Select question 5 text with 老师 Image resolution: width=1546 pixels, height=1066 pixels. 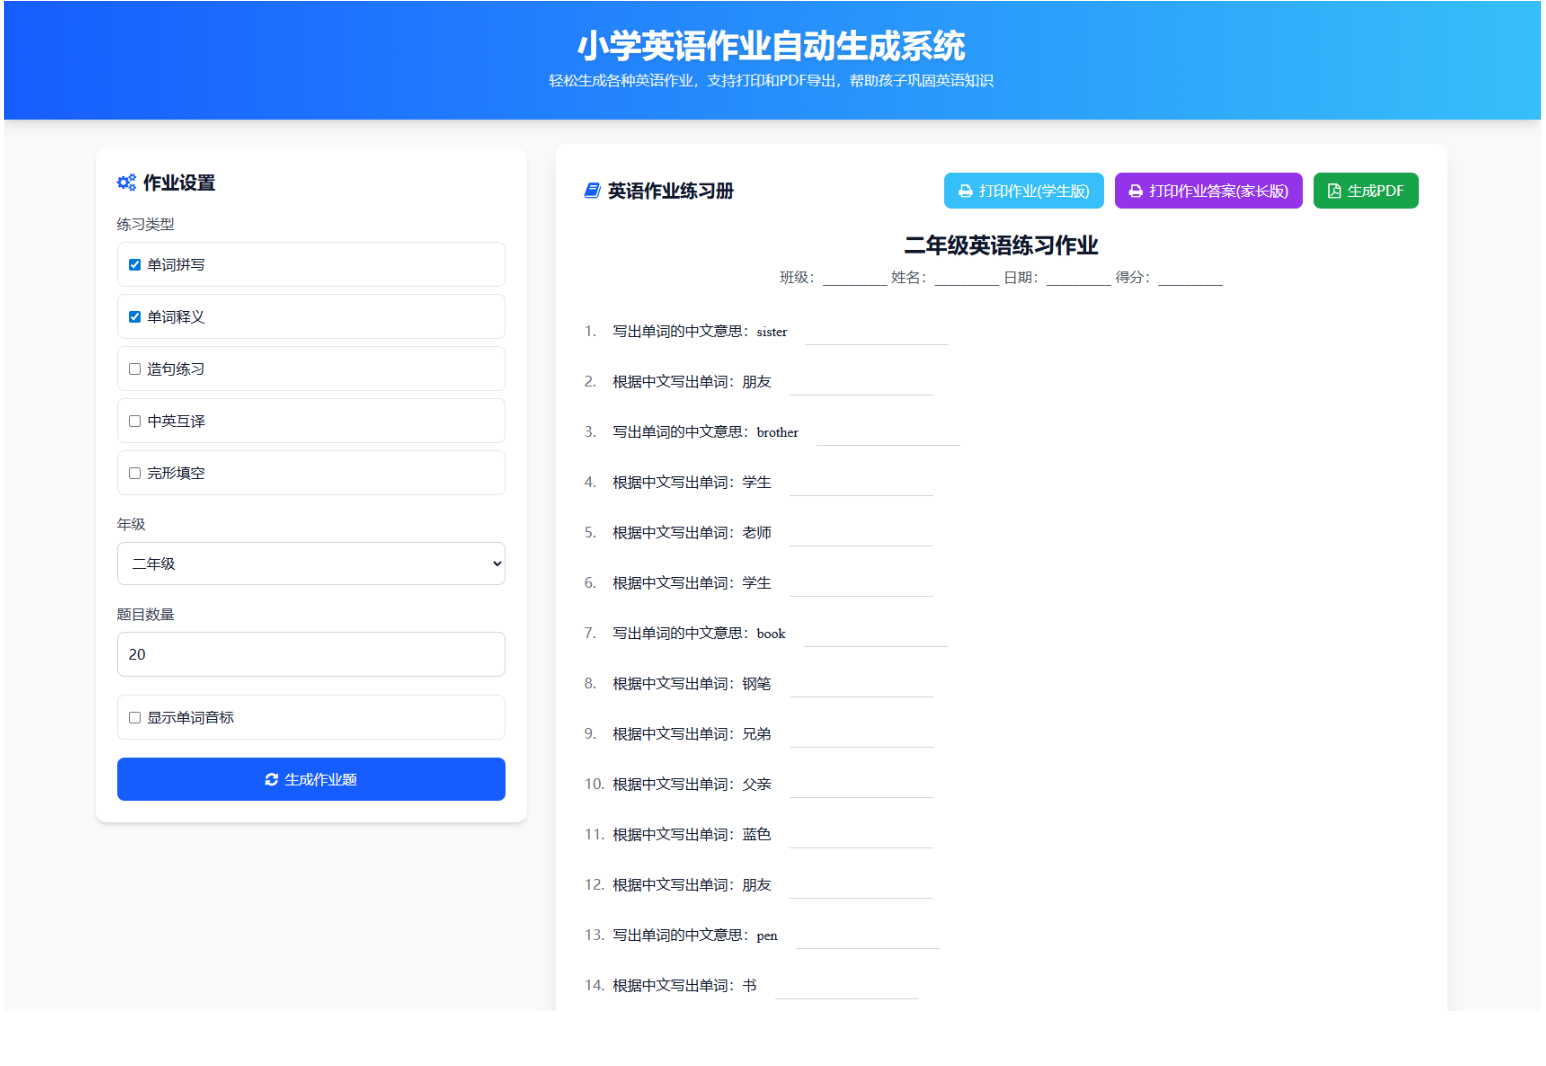(692, 533)
